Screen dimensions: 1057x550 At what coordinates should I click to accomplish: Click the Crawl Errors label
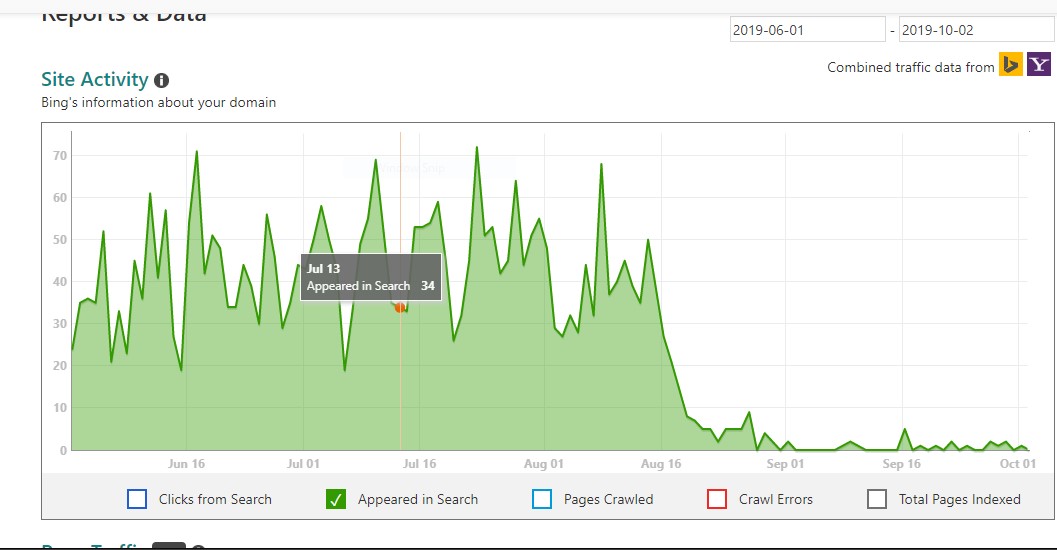(x=775, y=499)
